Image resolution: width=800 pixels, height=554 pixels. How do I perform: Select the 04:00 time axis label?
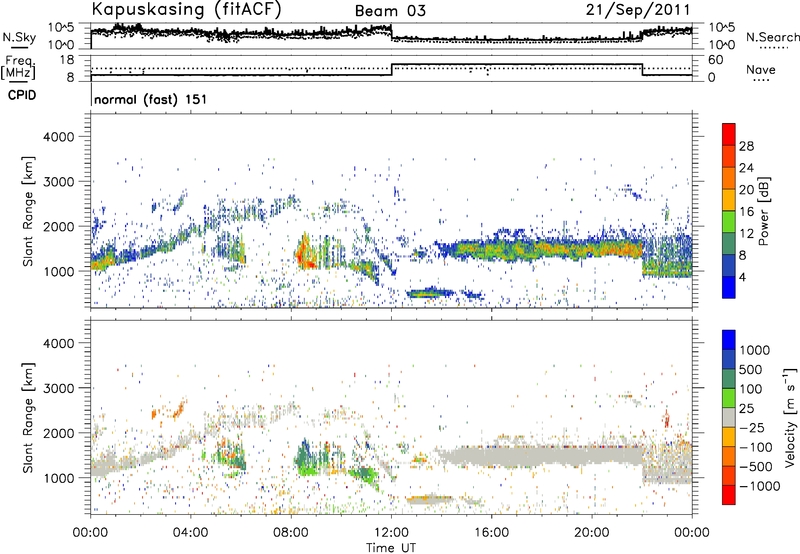click(191, 533)
